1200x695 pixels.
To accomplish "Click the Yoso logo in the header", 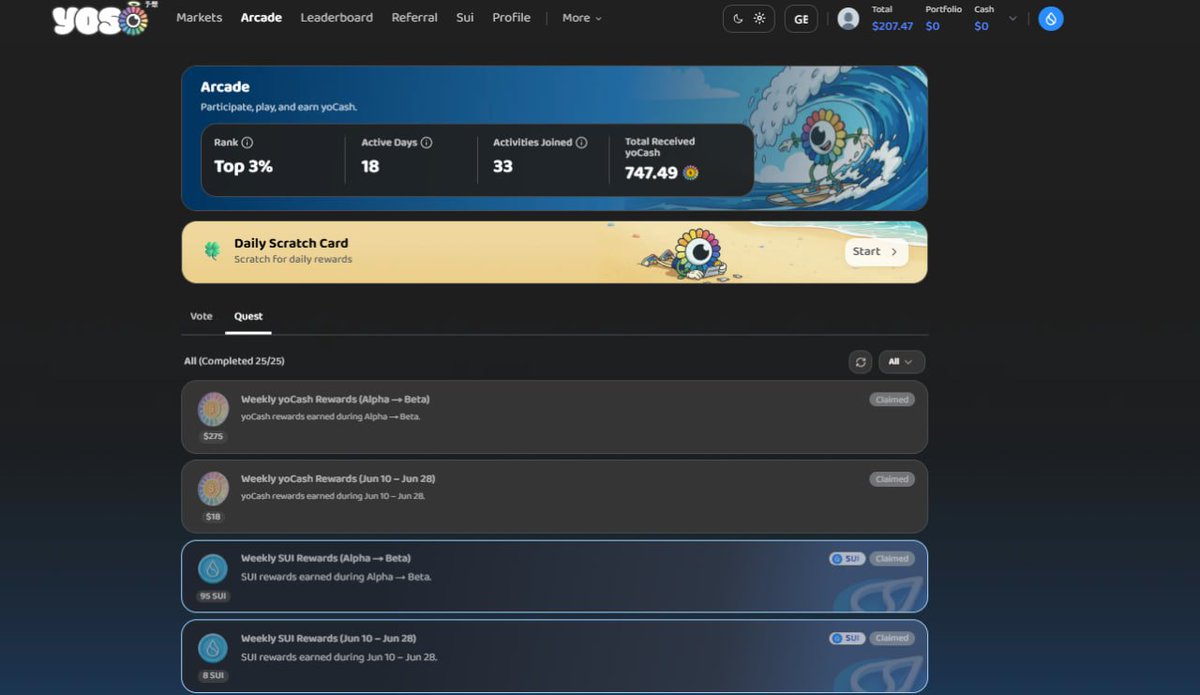I will pyautogui.click(x=100, y=19).
